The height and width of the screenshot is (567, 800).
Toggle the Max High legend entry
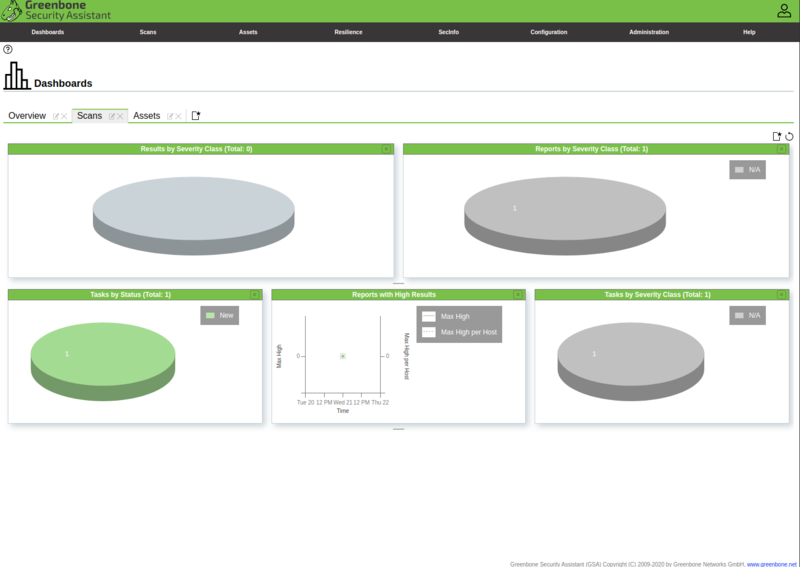click(x=455, y=317)
